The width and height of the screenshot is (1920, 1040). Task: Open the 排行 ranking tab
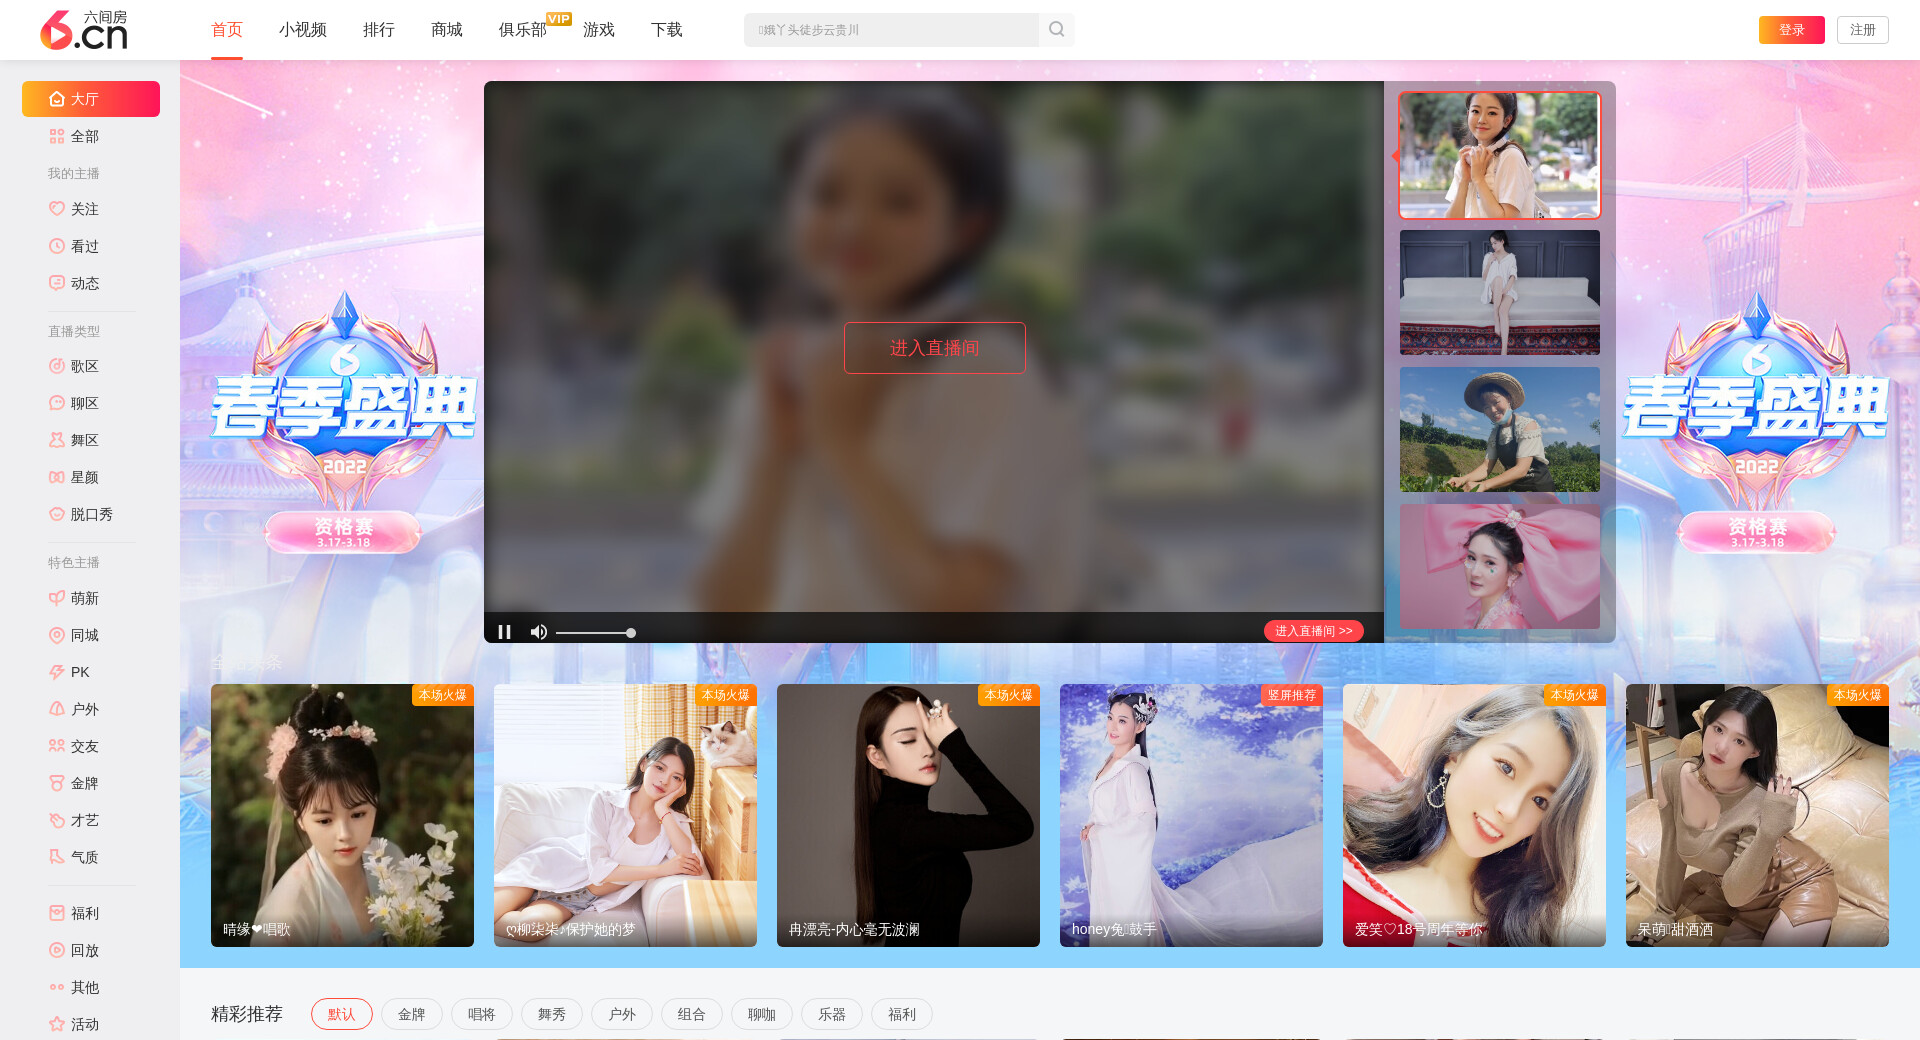click(378, 30)
